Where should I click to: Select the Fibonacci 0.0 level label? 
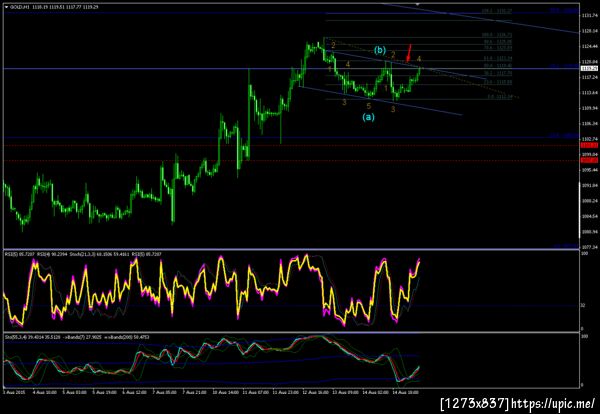tap(500, 97)
